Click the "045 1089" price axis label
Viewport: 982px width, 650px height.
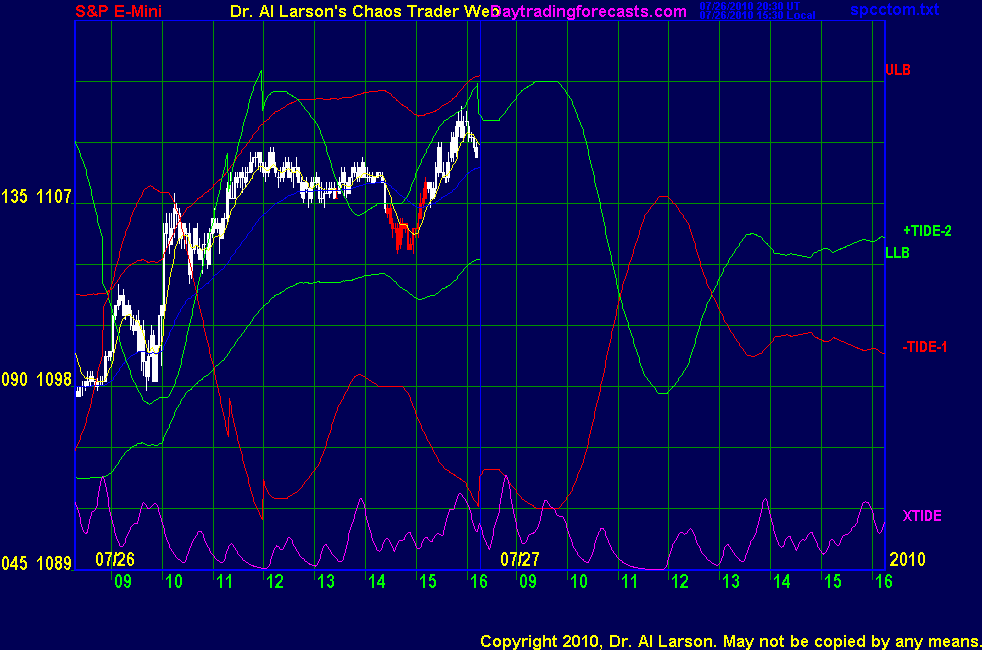36,563
